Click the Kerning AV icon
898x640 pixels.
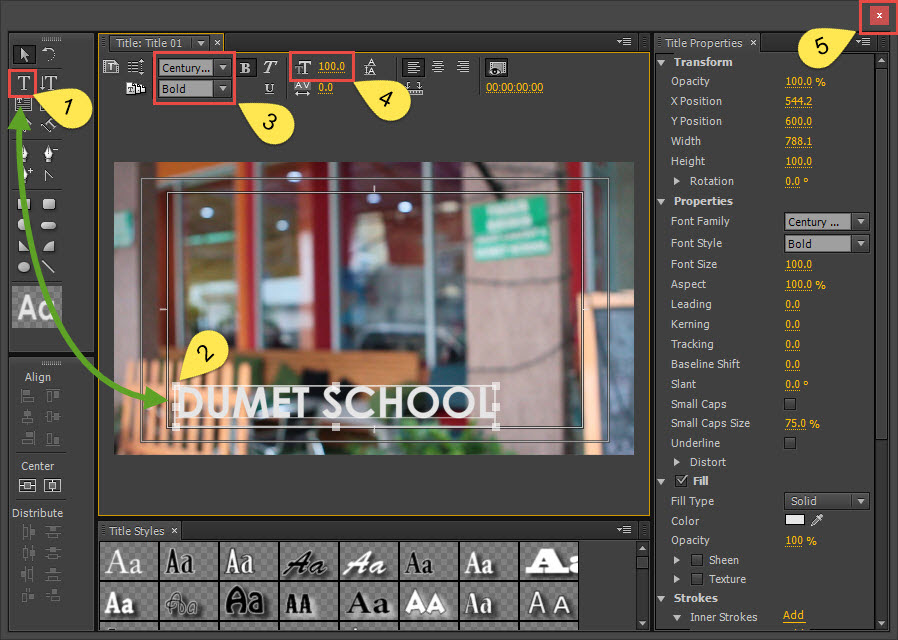302,88
